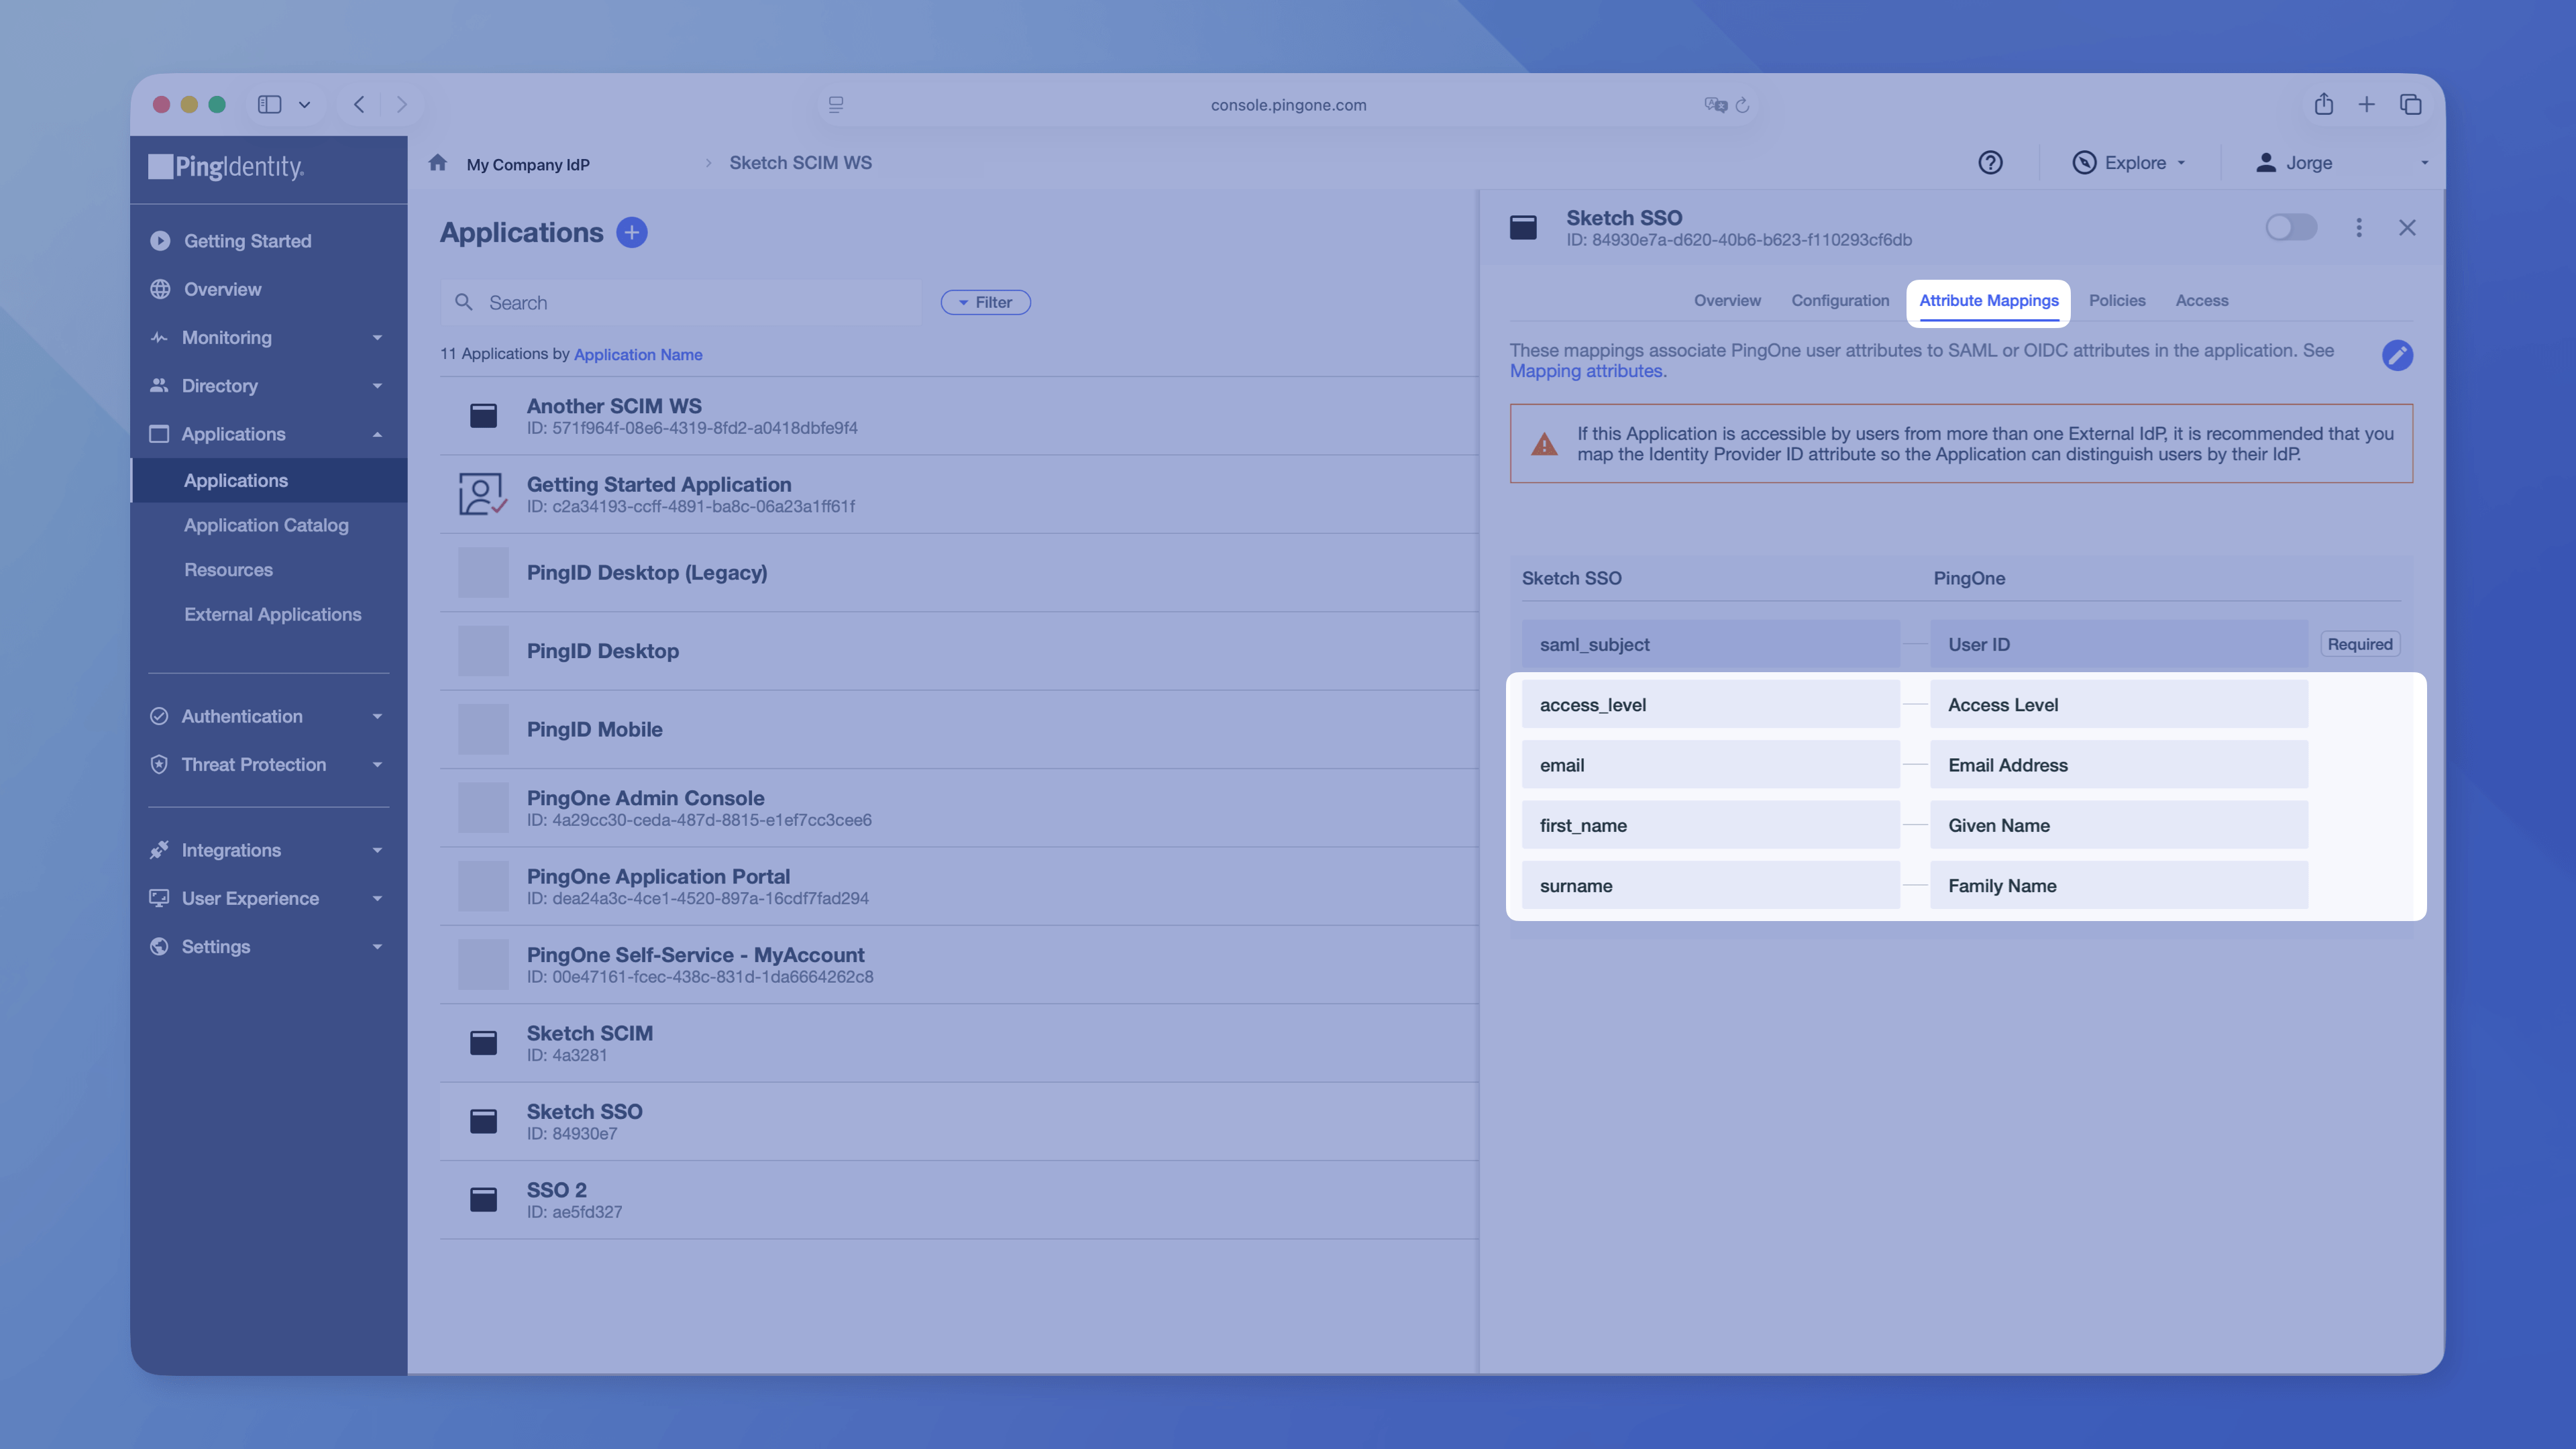This screenshot has height=1449, width=2576.
Task: Click the warning triangle icon in alert
Action: (1544, 444)
